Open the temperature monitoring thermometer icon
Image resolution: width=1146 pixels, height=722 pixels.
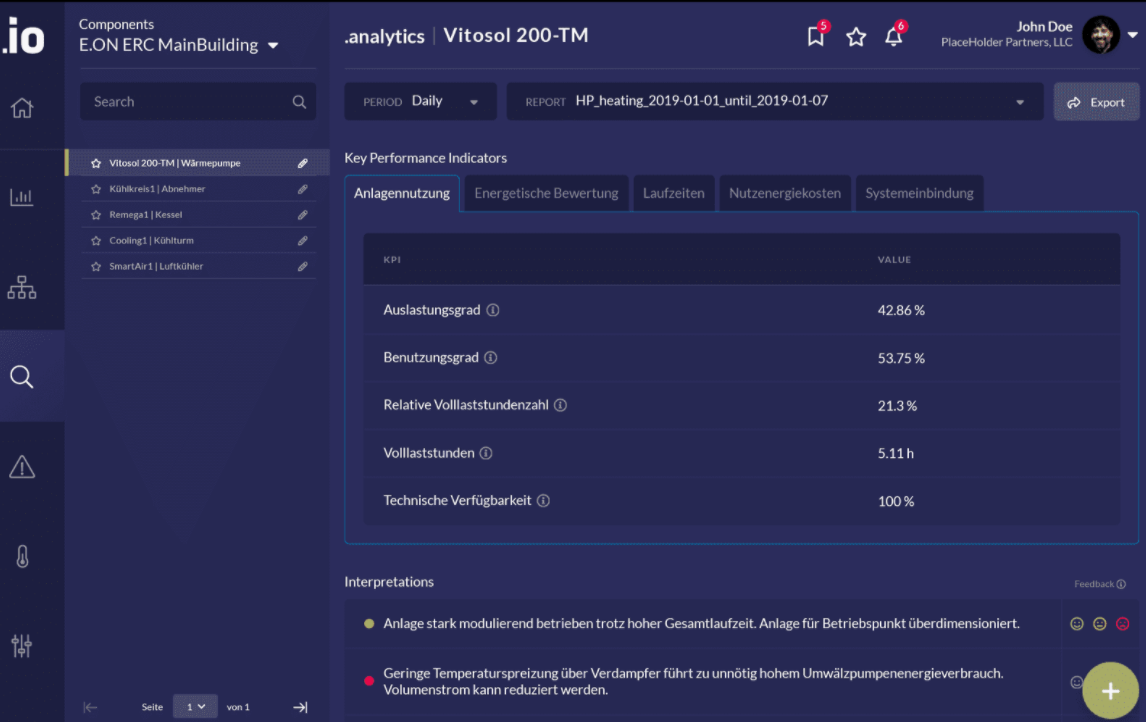(x=21, y=555)
